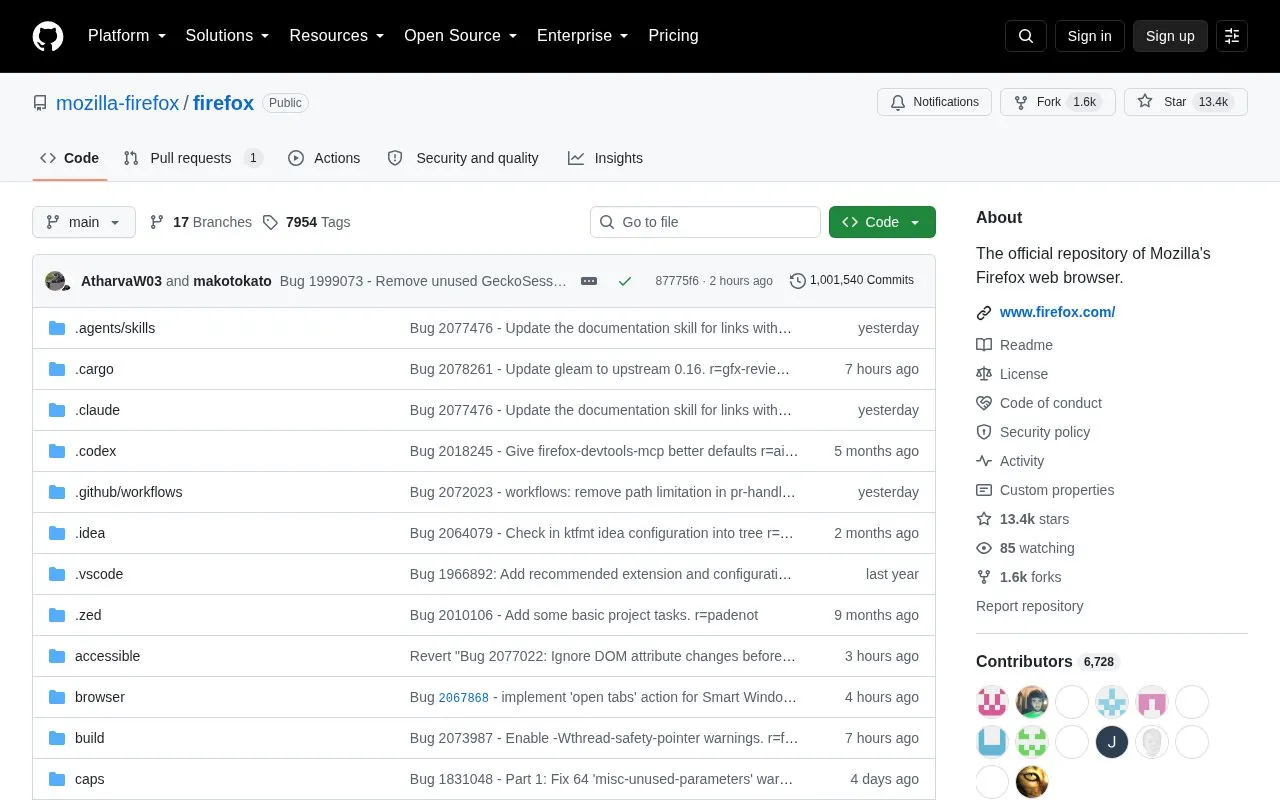Image resolution: width=1280 pixels, height=800 pixels.
Task: Open the appearance settings icon in header
Action: (x=1232, y=36)
